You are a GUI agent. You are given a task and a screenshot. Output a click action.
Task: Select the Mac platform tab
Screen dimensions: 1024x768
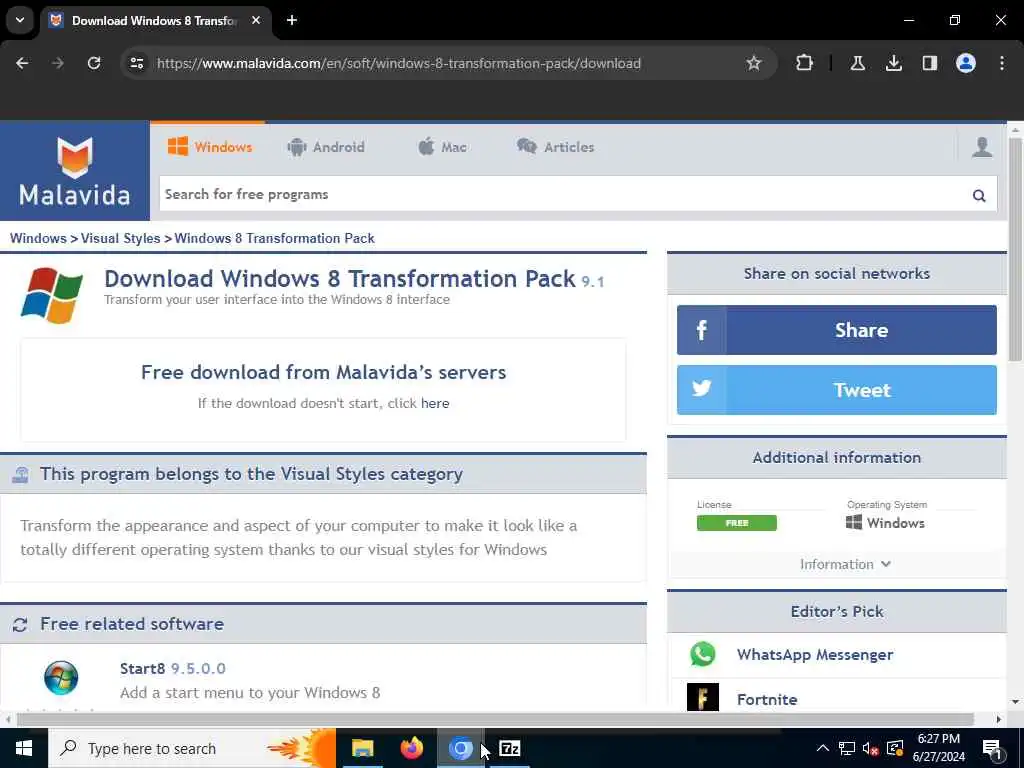(443, 147)
